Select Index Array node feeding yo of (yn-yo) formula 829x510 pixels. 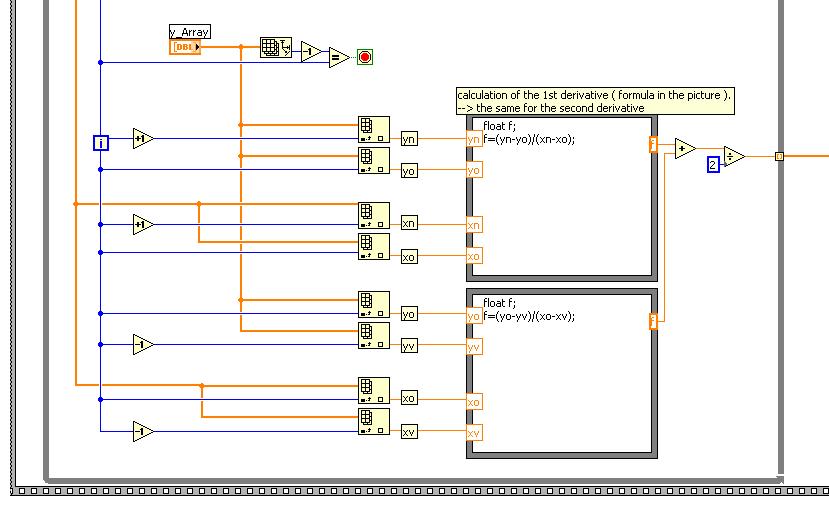pyautogui.click(x=374, y=161)
